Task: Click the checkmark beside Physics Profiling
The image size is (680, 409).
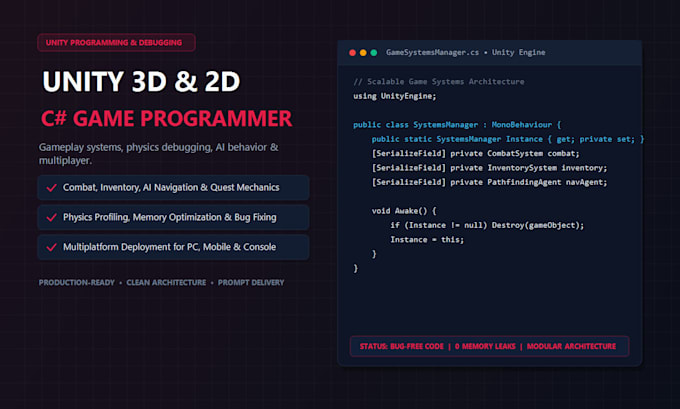Action: click(x=52, y=217)
